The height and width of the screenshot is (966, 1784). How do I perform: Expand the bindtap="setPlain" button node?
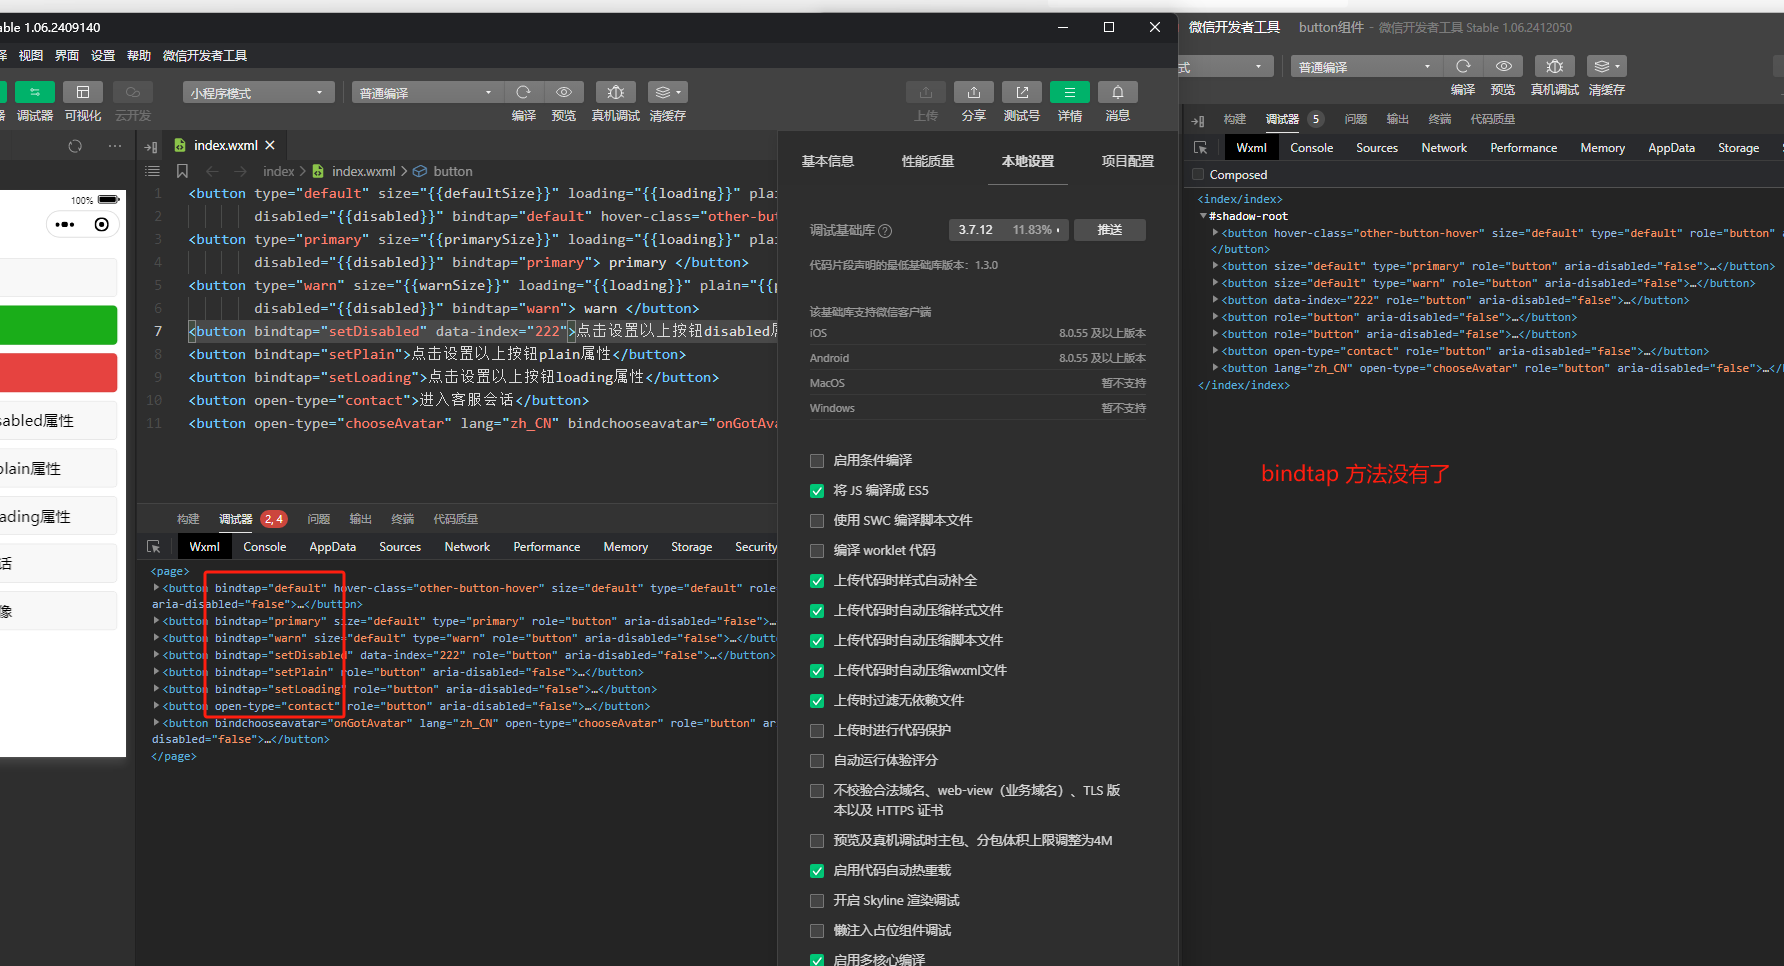[x=157, y=672]
